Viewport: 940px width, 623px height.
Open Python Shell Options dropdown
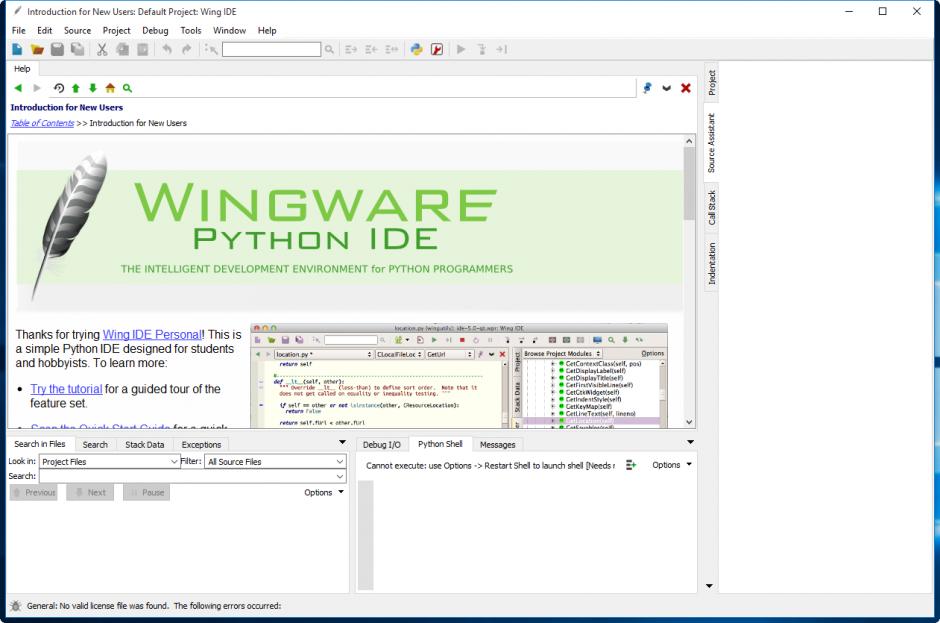[x=672, y=465]
